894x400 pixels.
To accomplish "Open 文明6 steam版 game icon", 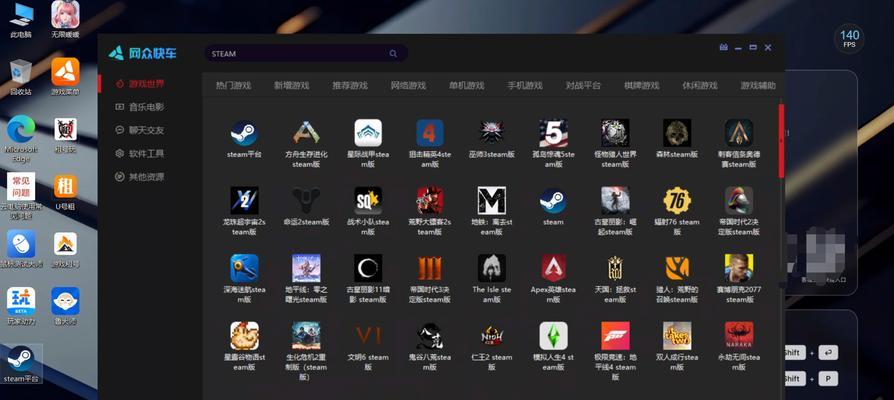I will click(x=368, y=336).
